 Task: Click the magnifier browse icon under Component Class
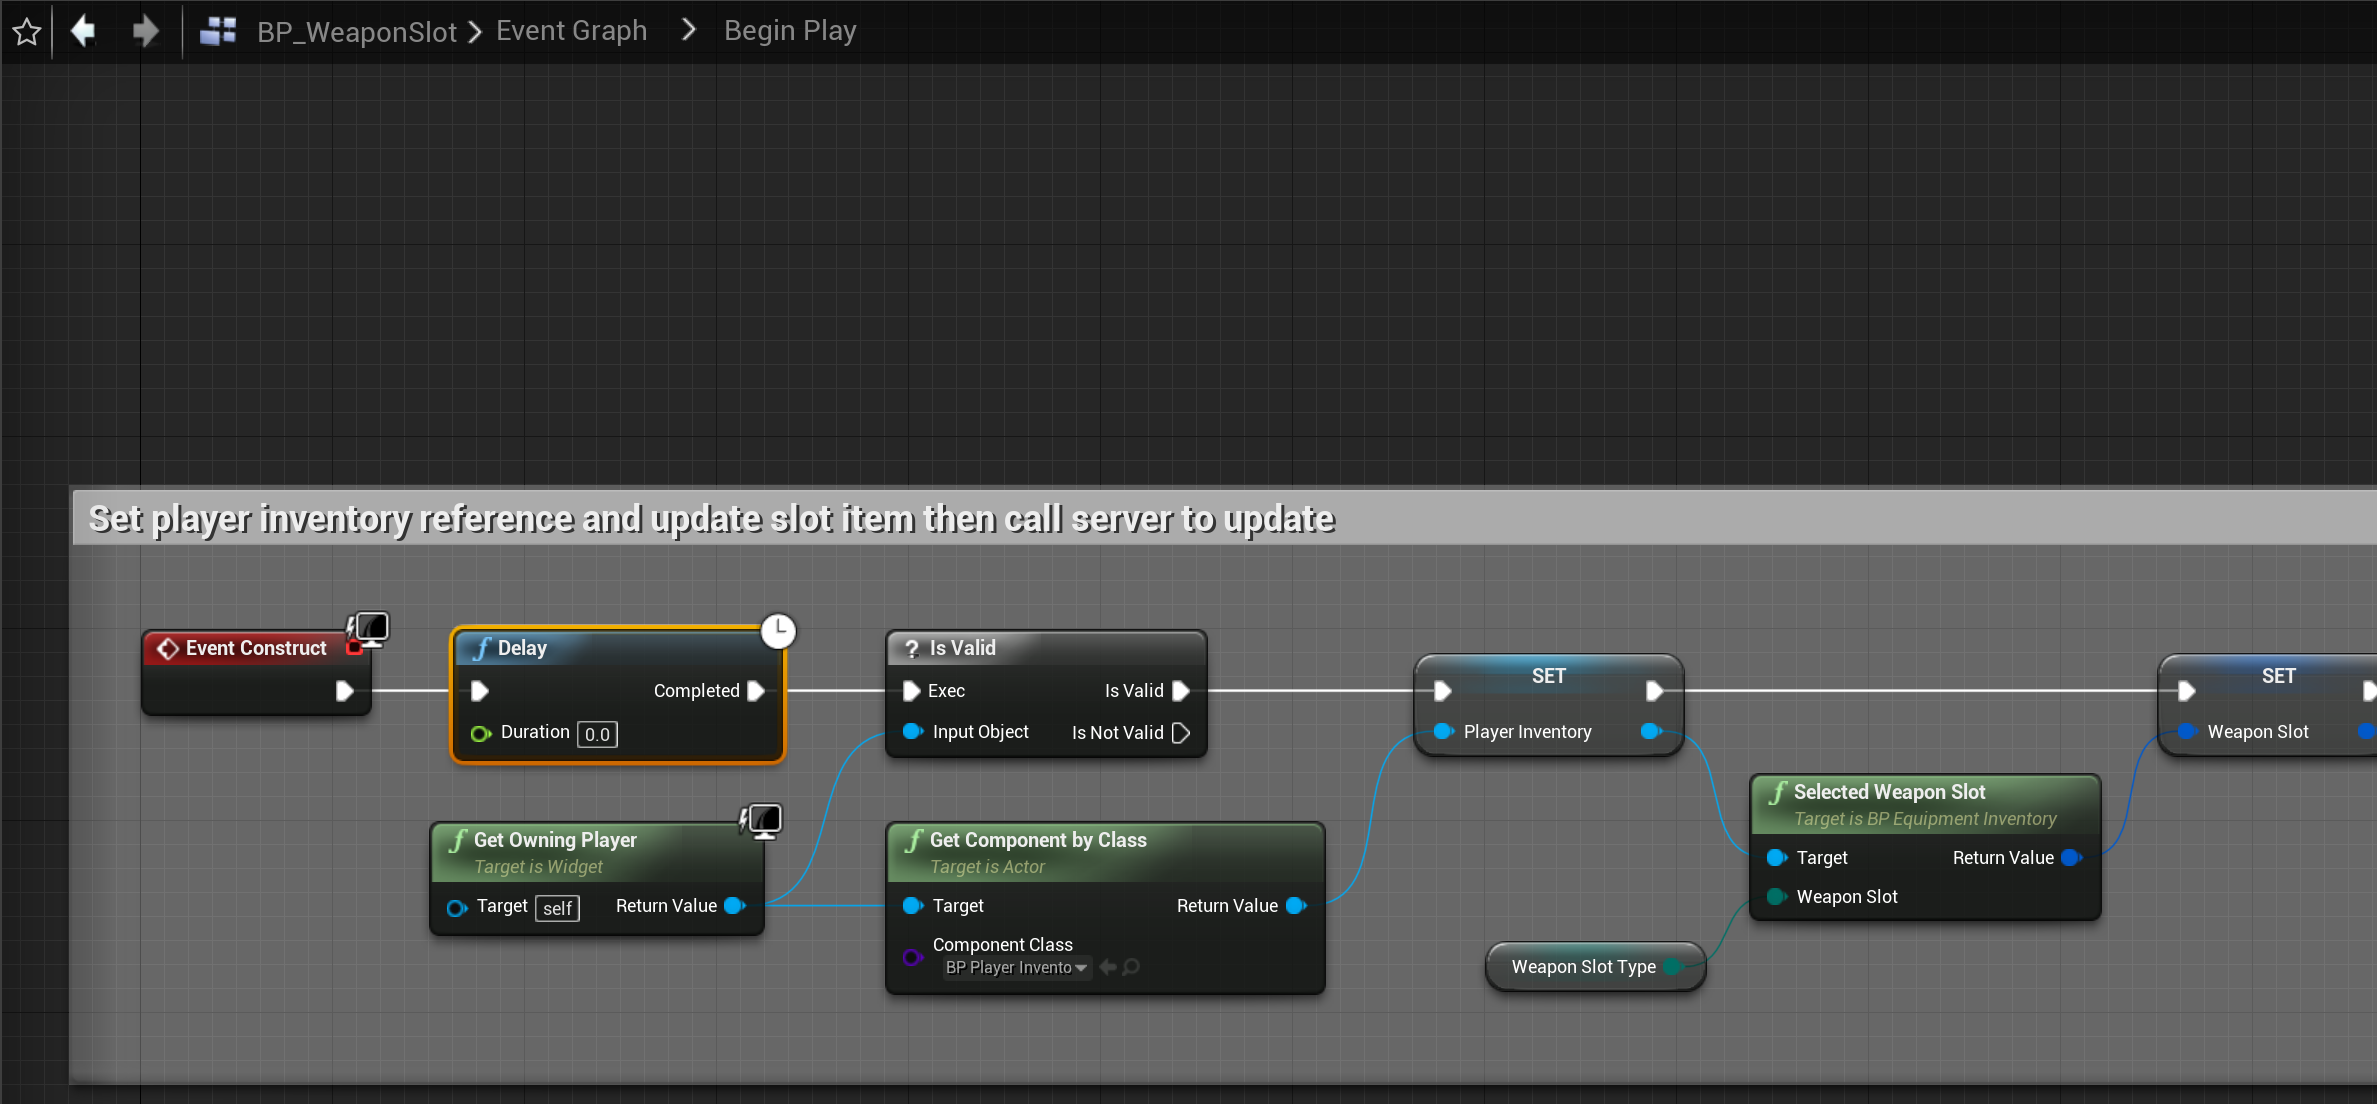coord(1131,967)
